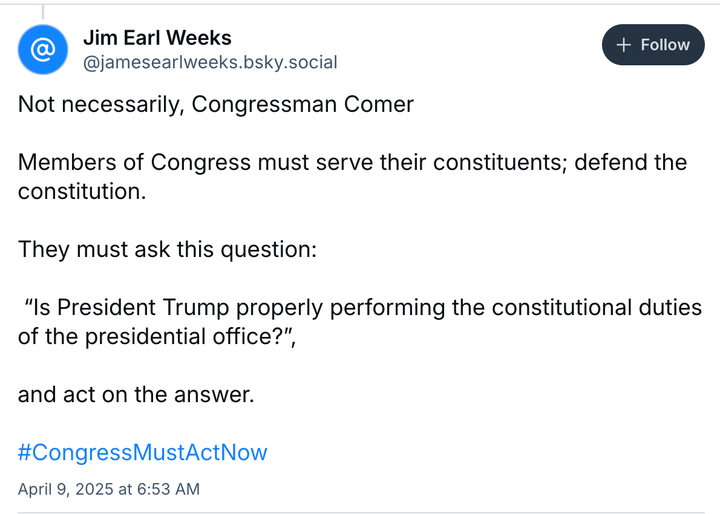The width and height of the screenshot is (720, 514).
Task: Click the 'defend the' text after semicolon
Action: pos(630,162)
